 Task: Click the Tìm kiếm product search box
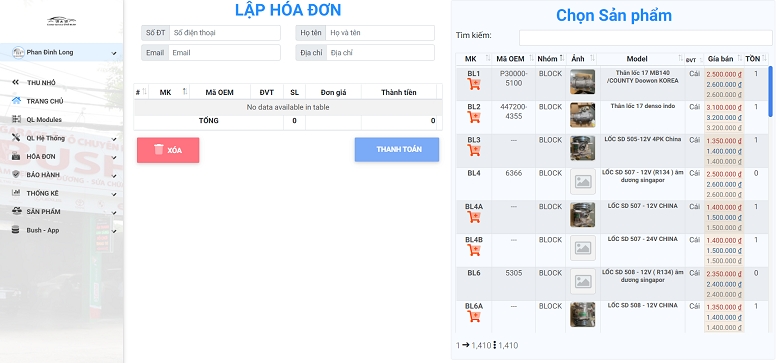[x=646, y=38]
